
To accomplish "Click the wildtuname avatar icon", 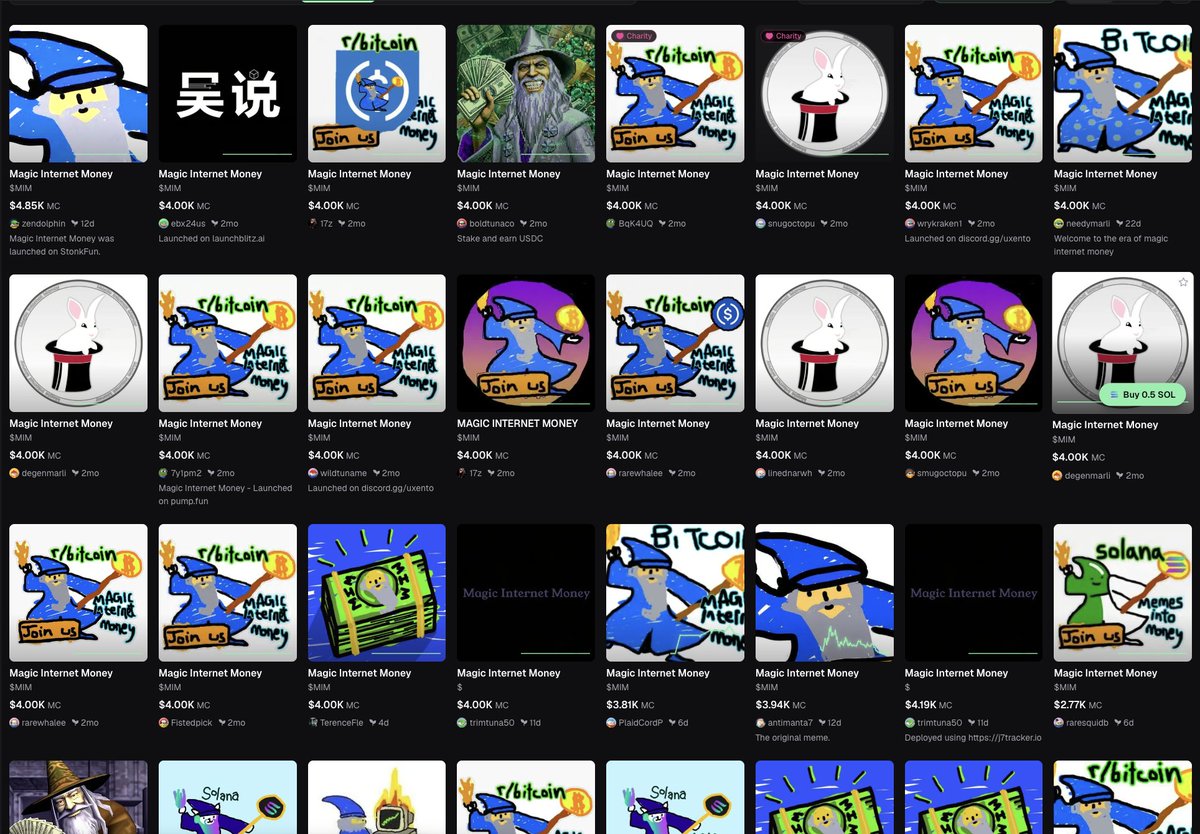I will pos(313,473).
